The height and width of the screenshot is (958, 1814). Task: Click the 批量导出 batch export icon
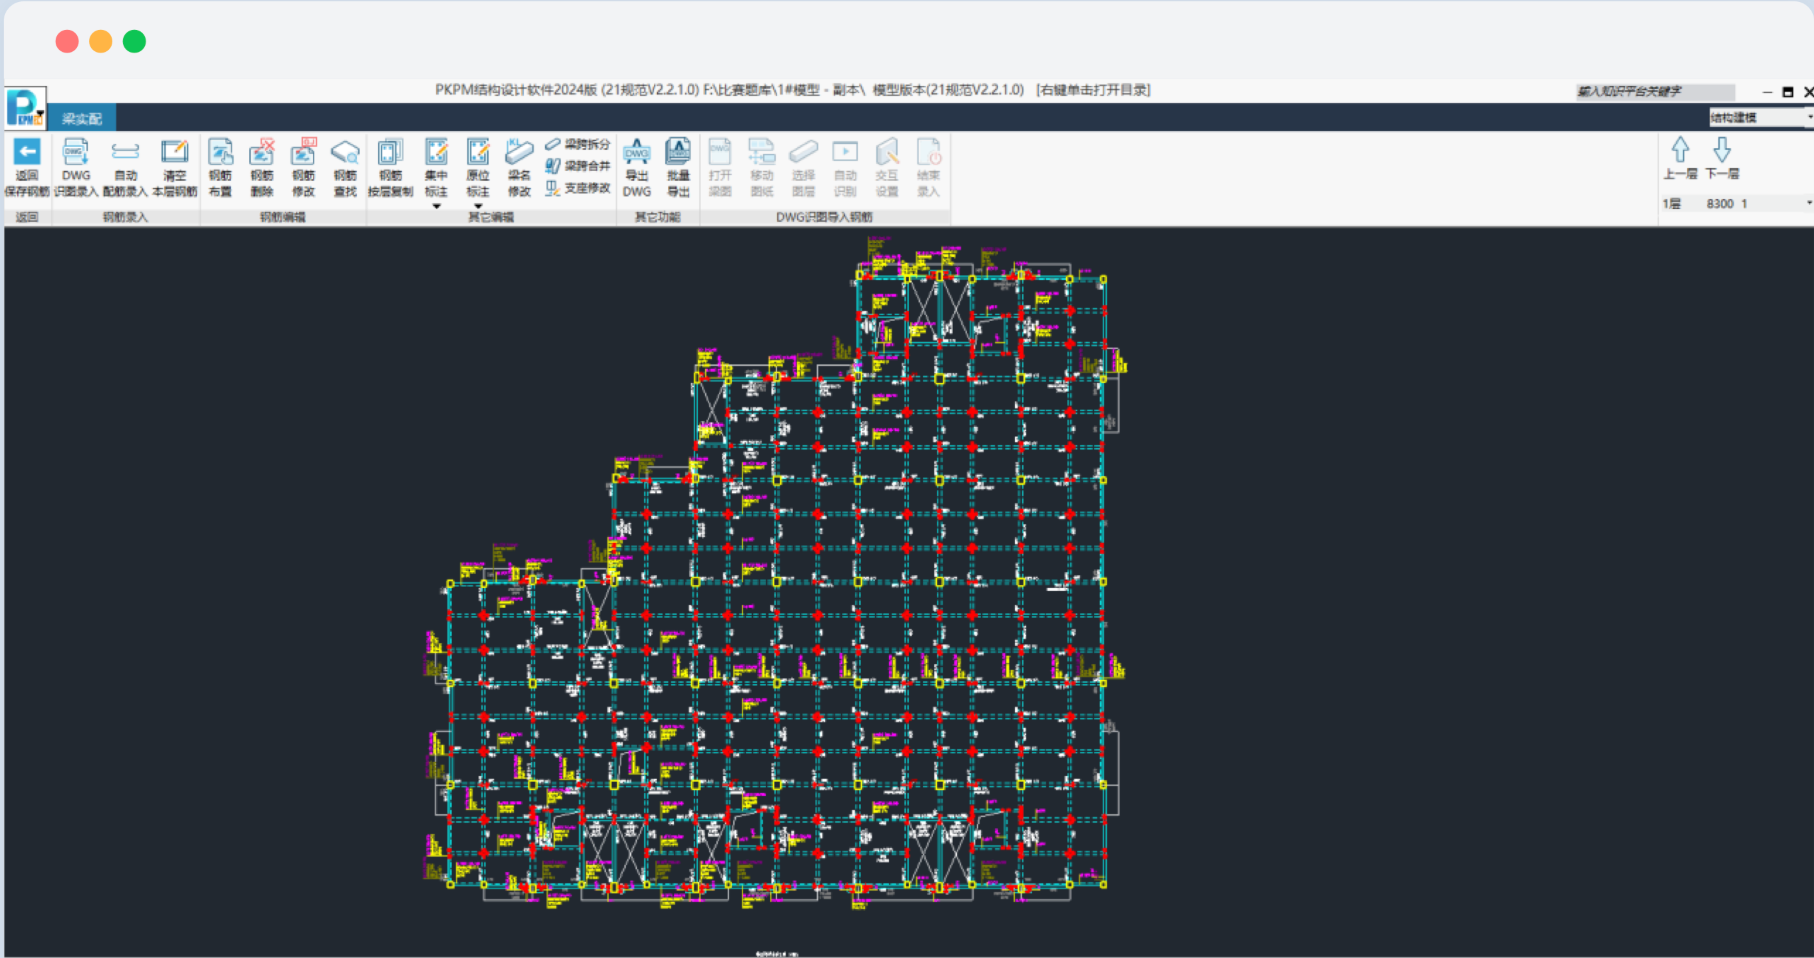click(x=678, y=153)
